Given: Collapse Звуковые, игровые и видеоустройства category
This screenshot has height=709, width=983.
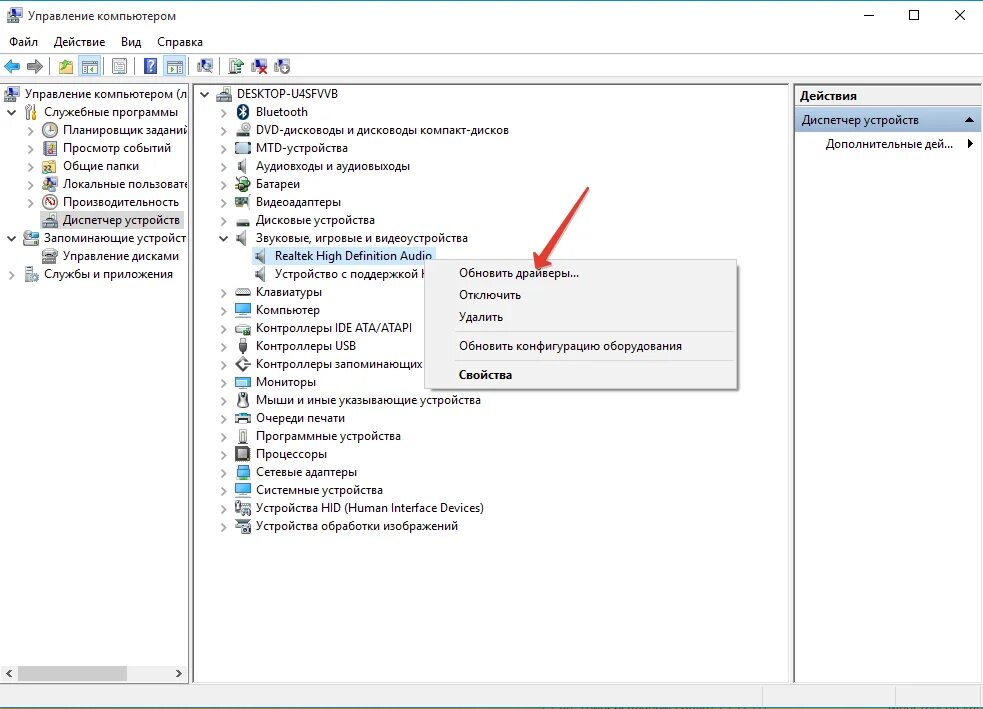Looking at the screenshot, I should pos(223,239).
